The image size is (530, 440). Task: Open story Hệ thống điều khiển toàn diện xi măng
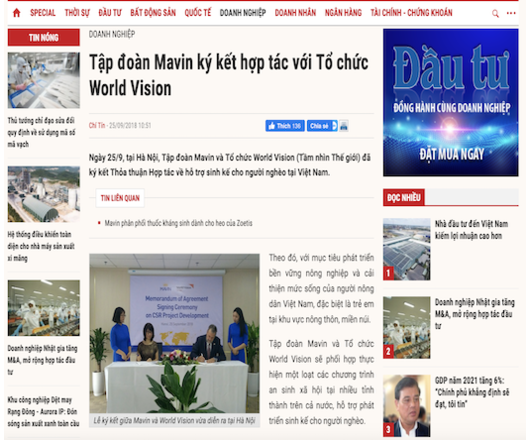[41, 246]
